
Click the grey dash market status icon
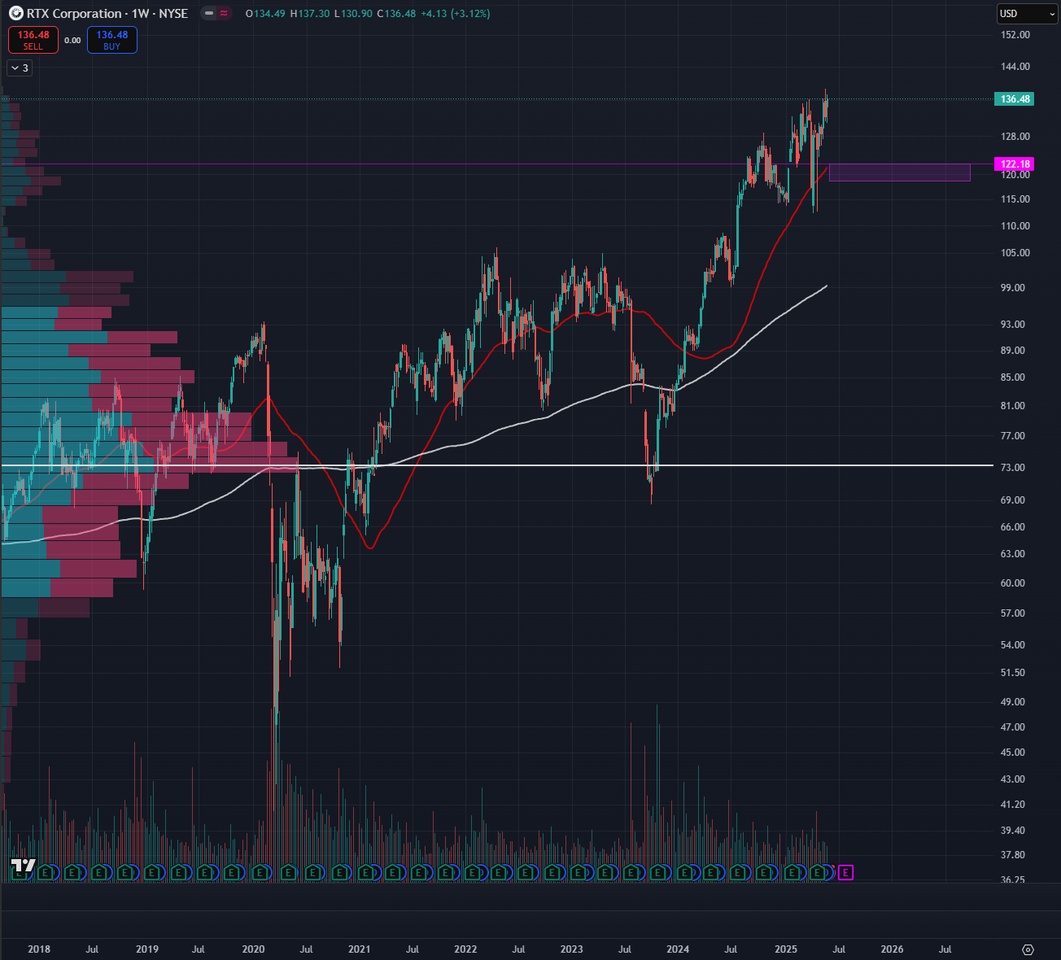coord(209,13)
